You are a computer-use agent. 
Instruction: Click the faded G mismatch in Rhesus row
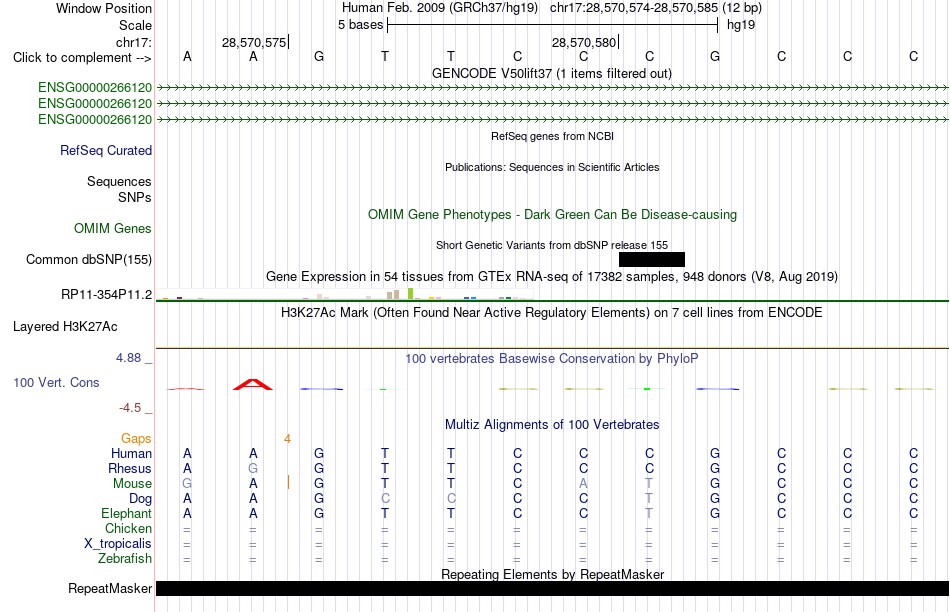tap(253, 468)
